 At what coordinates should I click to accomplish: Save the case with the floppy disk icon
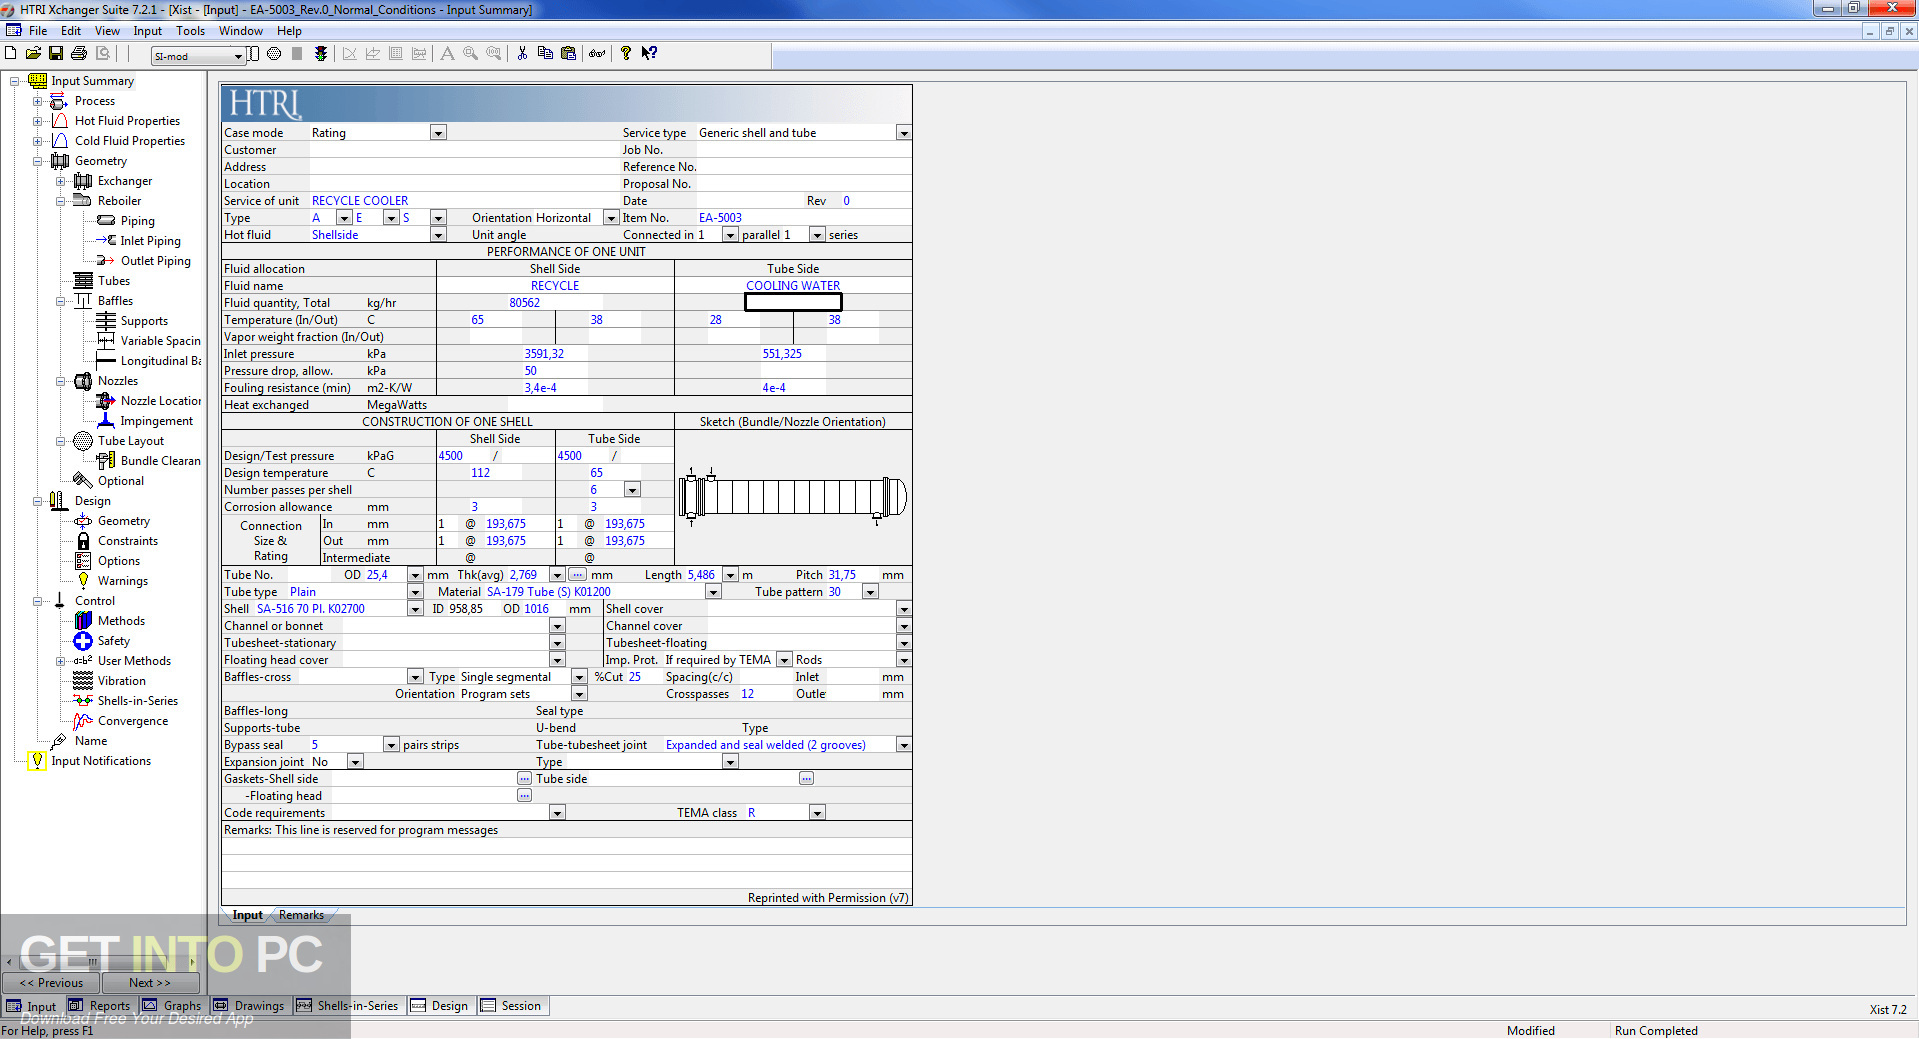tap(56, 53)
